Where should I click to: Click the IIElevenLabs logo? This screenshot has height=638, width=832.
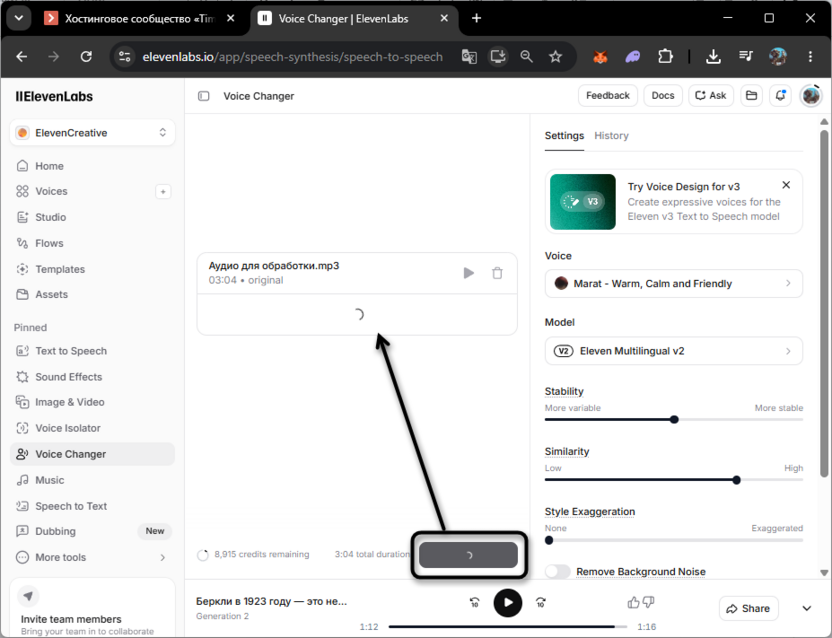point(54,97)
